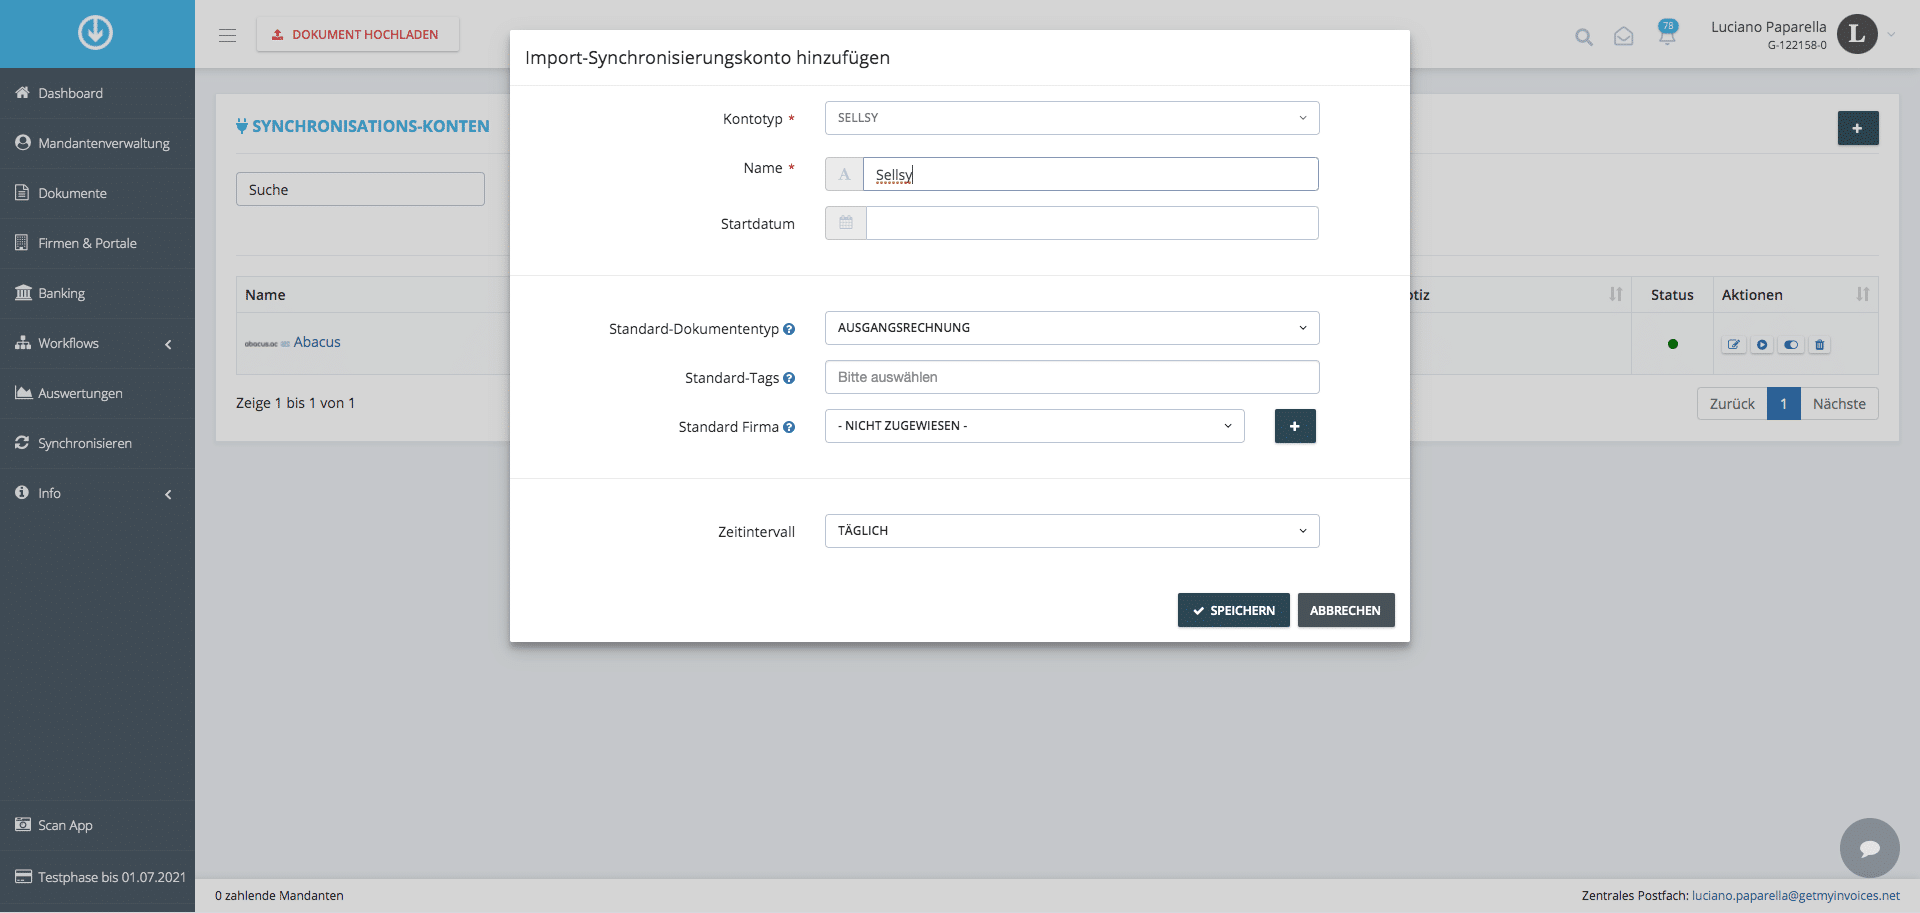
Task: Open the user account dropdown arrow
Action: [1891, 35]
